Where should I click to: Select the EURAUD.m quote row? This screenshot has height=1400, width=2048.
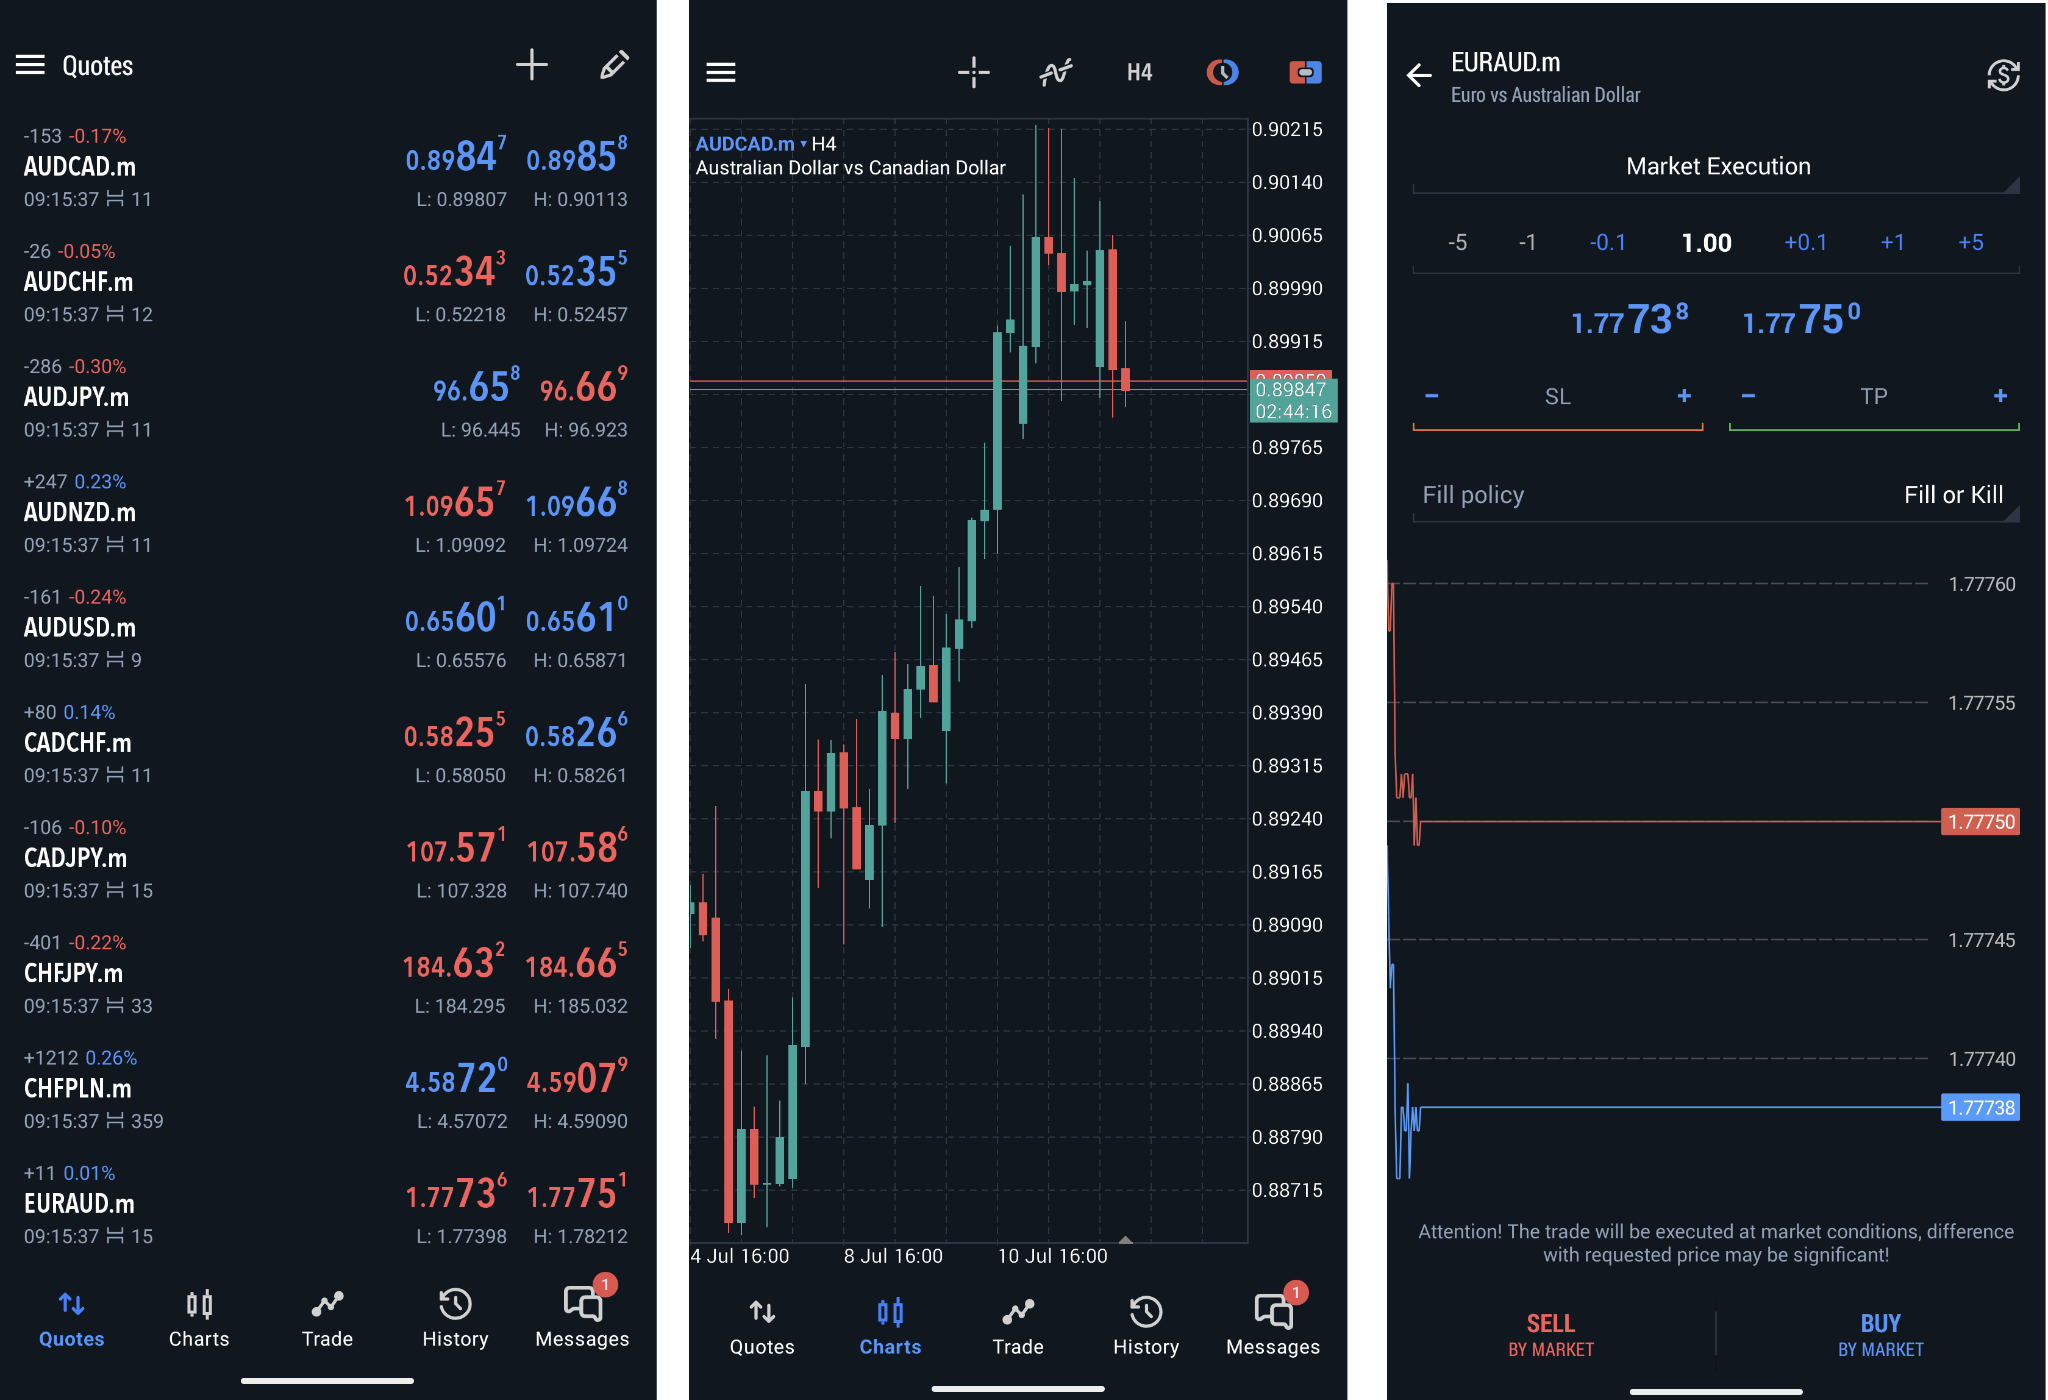[x=327, y=1204]
